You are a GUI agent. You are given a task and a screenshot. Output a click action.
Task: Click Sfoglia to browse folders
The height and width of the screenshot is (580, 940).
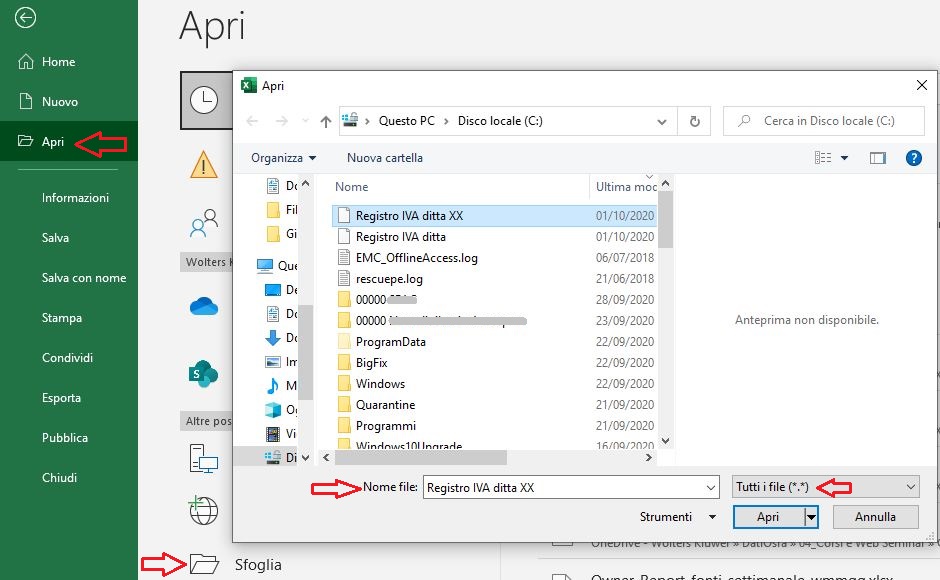tap(236, 564)
